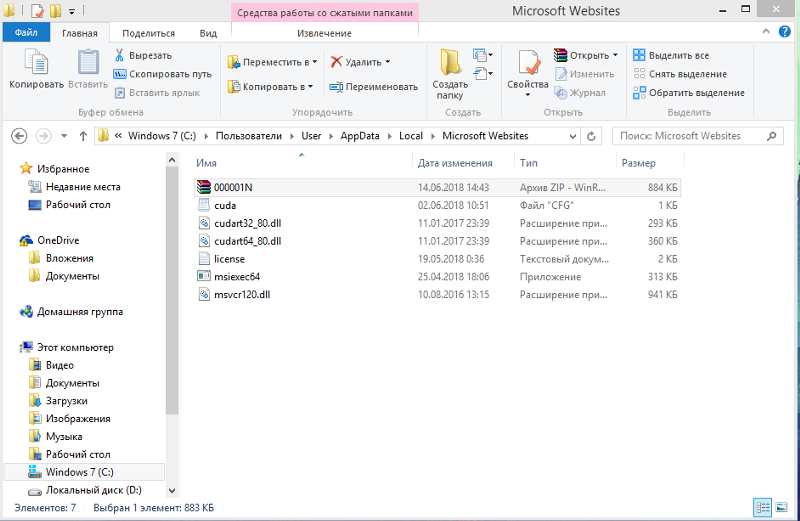
Task: Create new folder via Создать папку
Action: coord(450,75)
